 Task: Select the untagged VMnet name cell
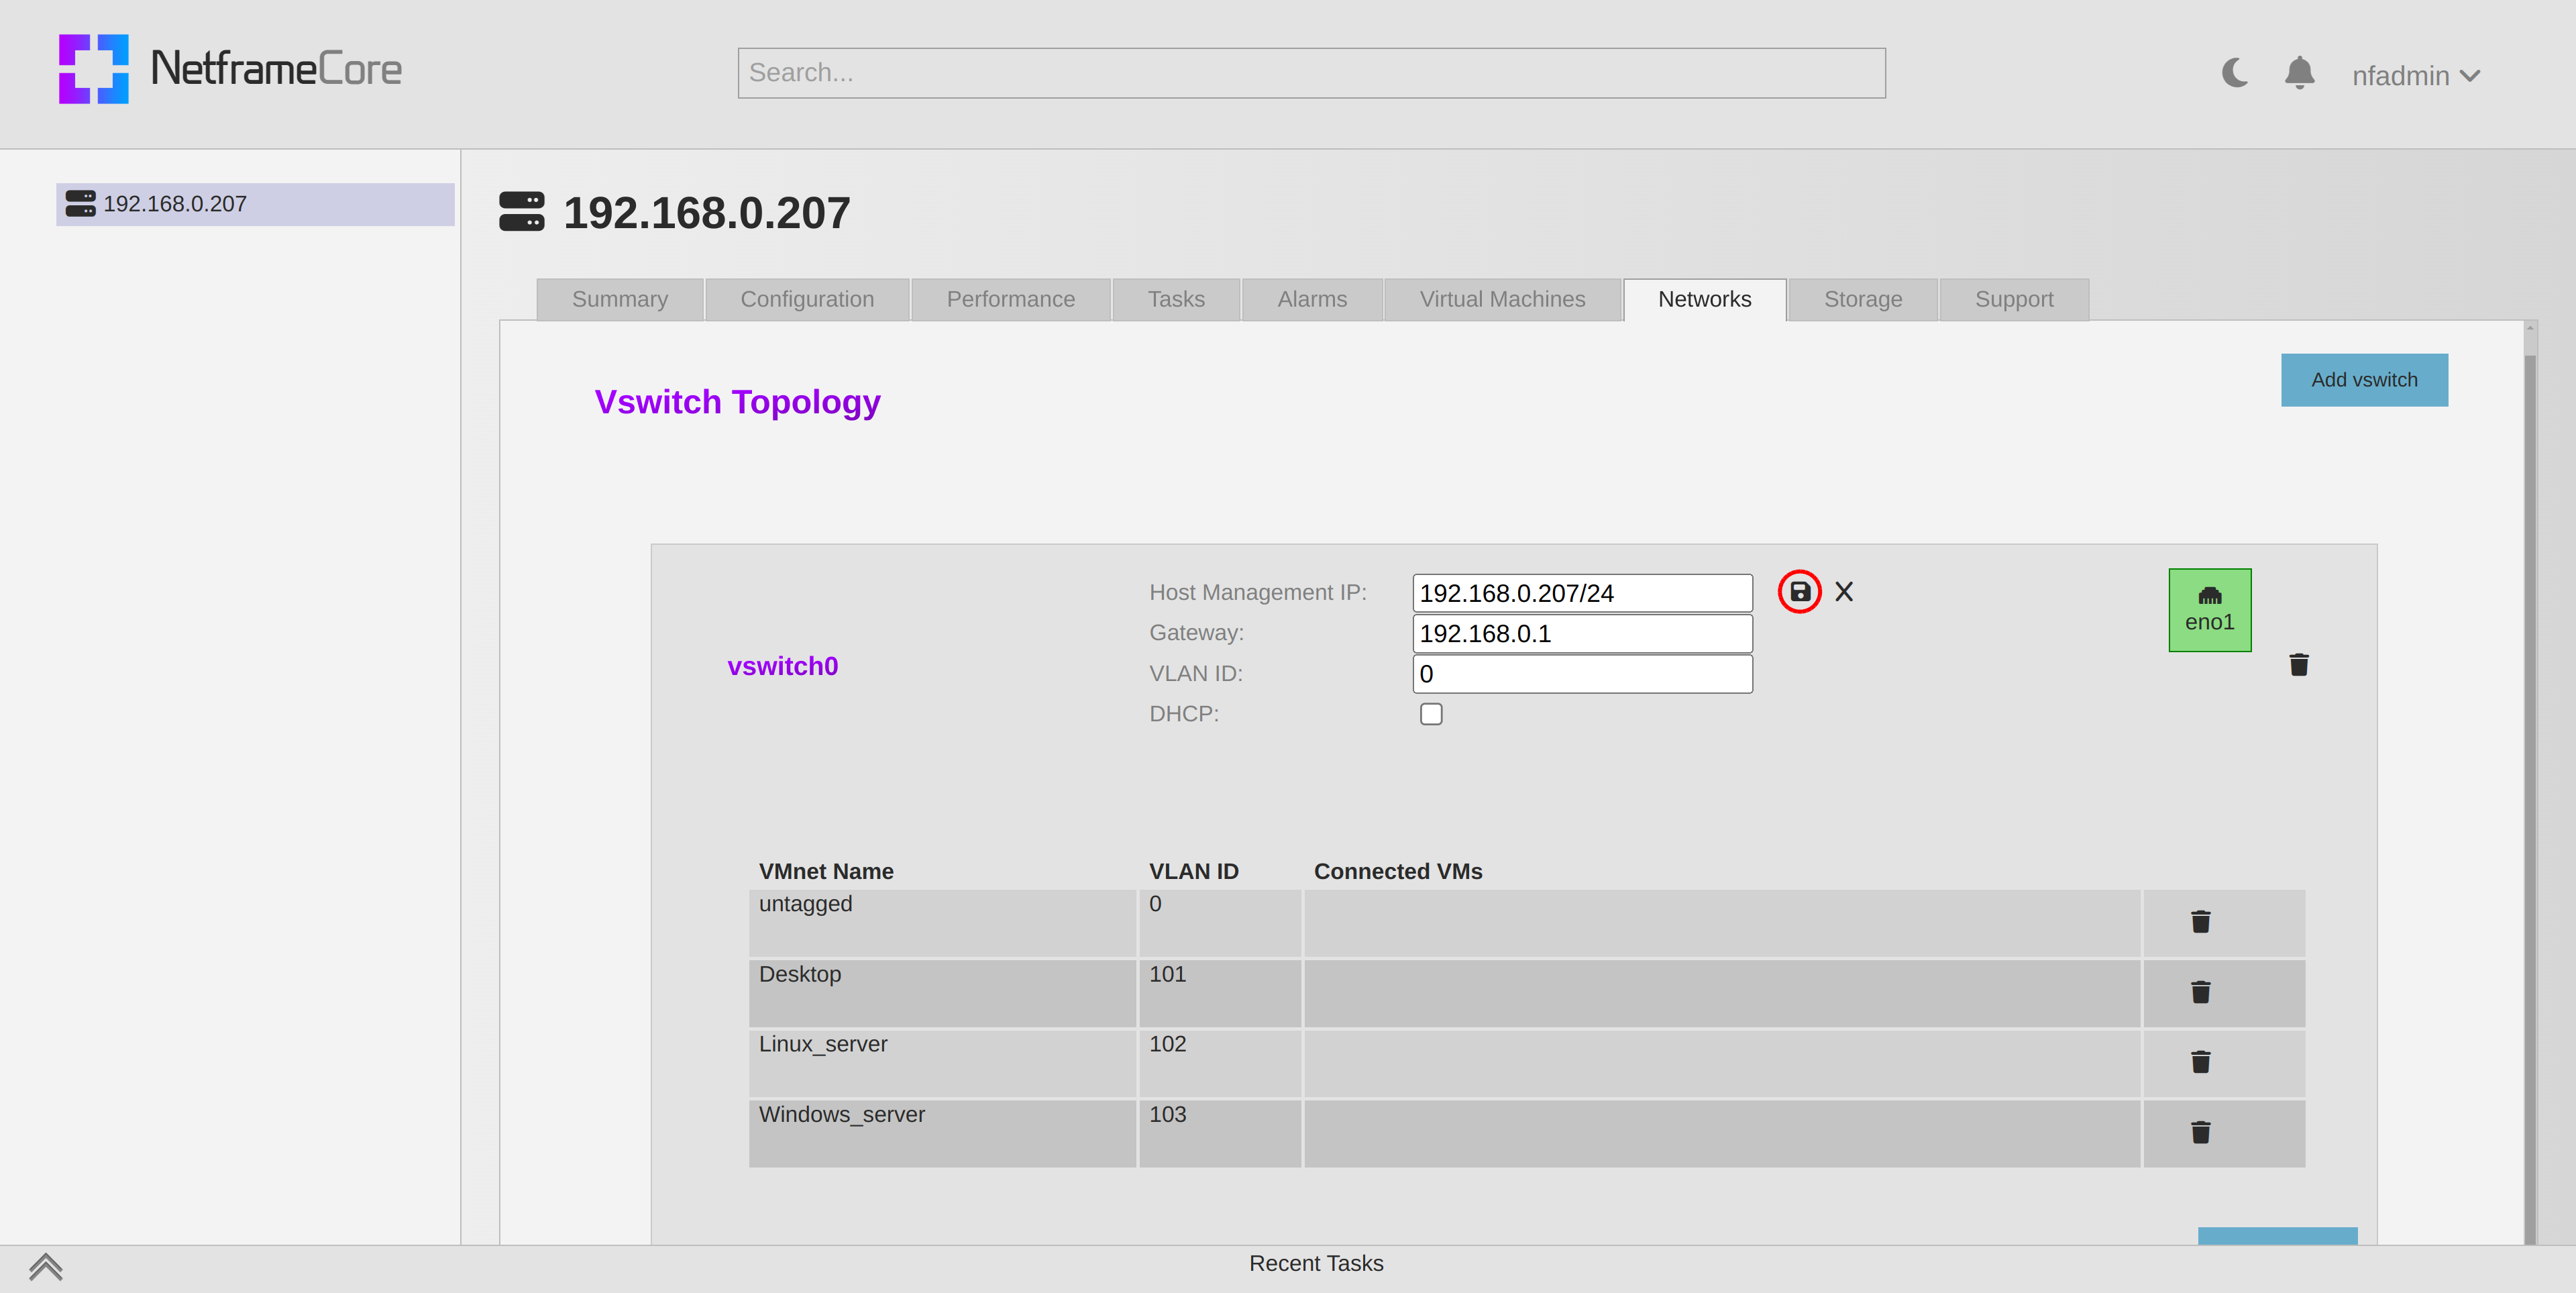(x=942, y=923)
